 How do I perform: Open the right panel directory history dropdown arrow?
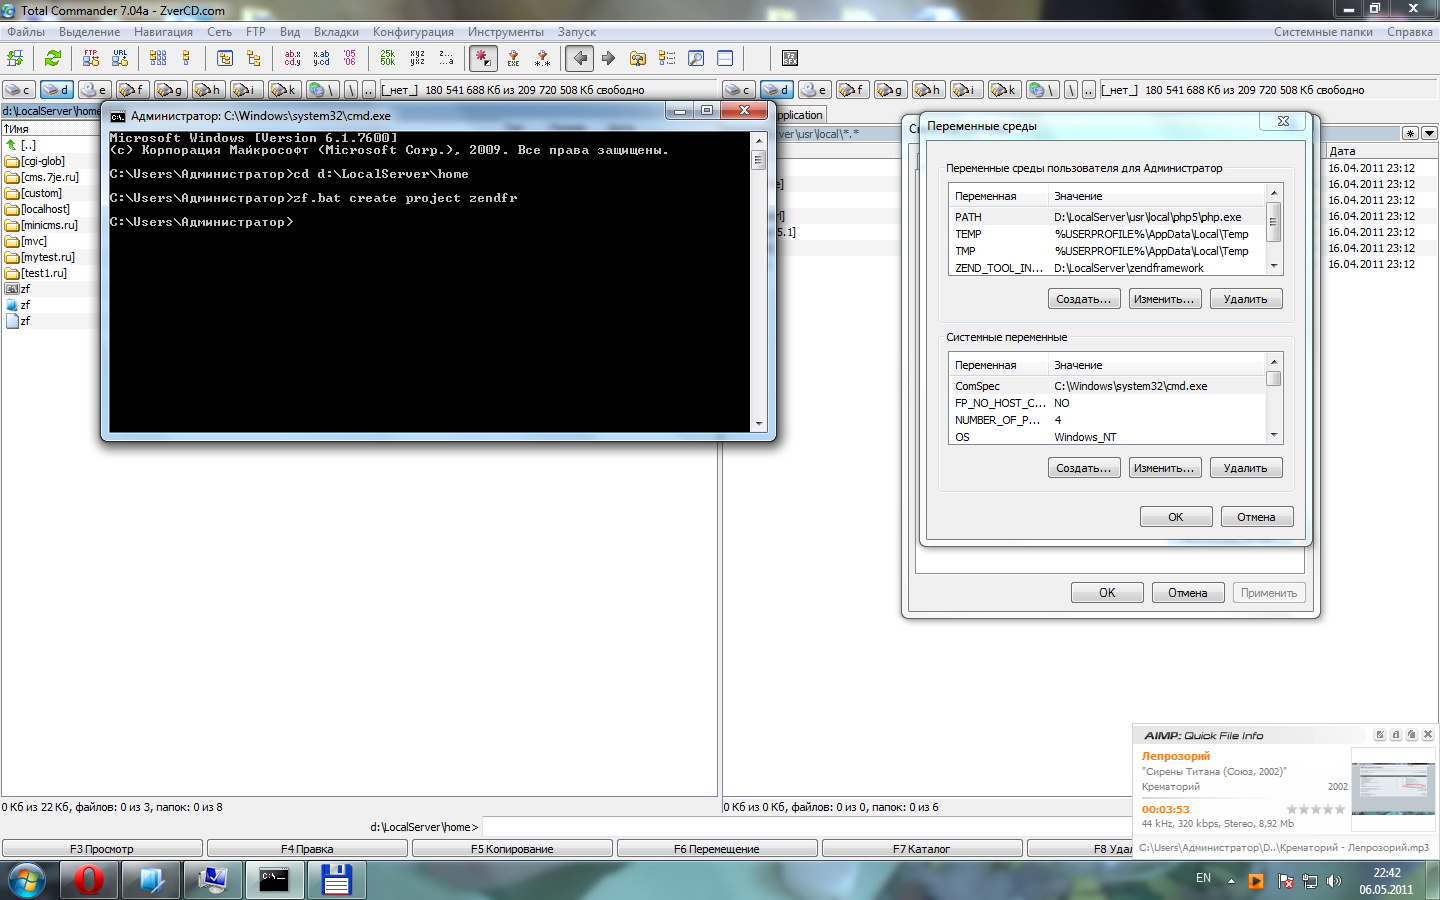[x=1429, y=133]
